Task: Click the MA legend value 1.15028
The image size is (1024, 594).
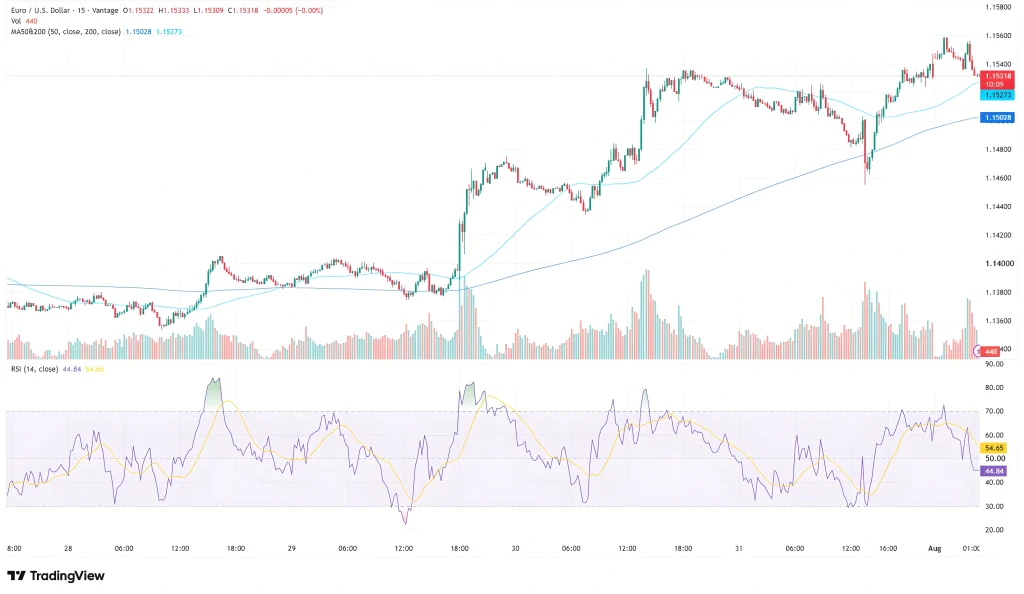Action: (138, 31)
